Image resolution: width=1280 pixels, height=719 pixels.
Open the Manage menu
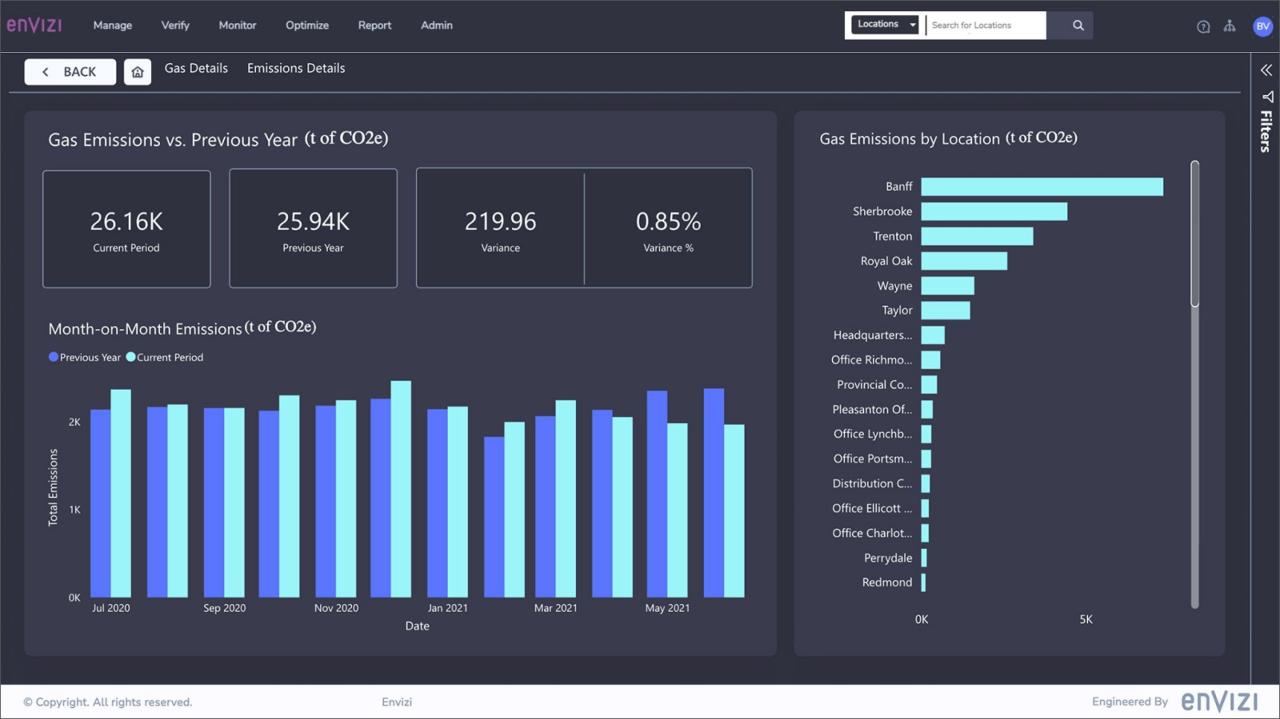(112, 25)
